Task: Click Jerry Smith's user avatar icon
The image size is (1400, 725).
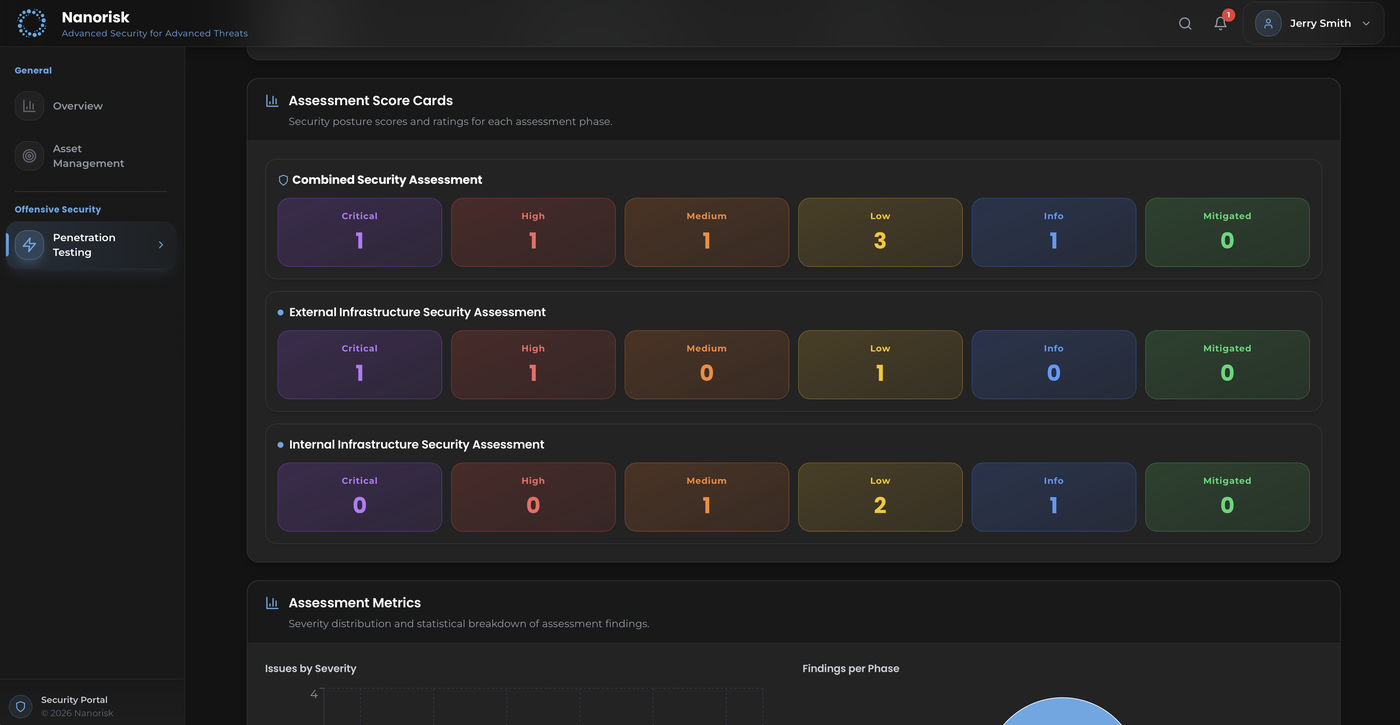Action: [x=1268, y=23]
